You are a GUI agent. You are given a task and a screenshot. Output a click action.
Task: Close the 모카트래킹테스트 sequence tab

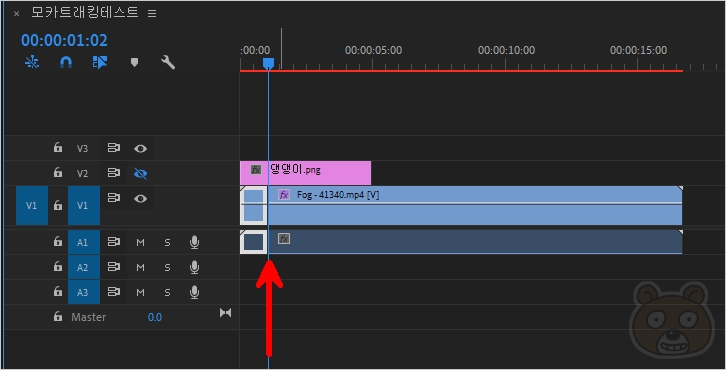[x=16, y=13]
